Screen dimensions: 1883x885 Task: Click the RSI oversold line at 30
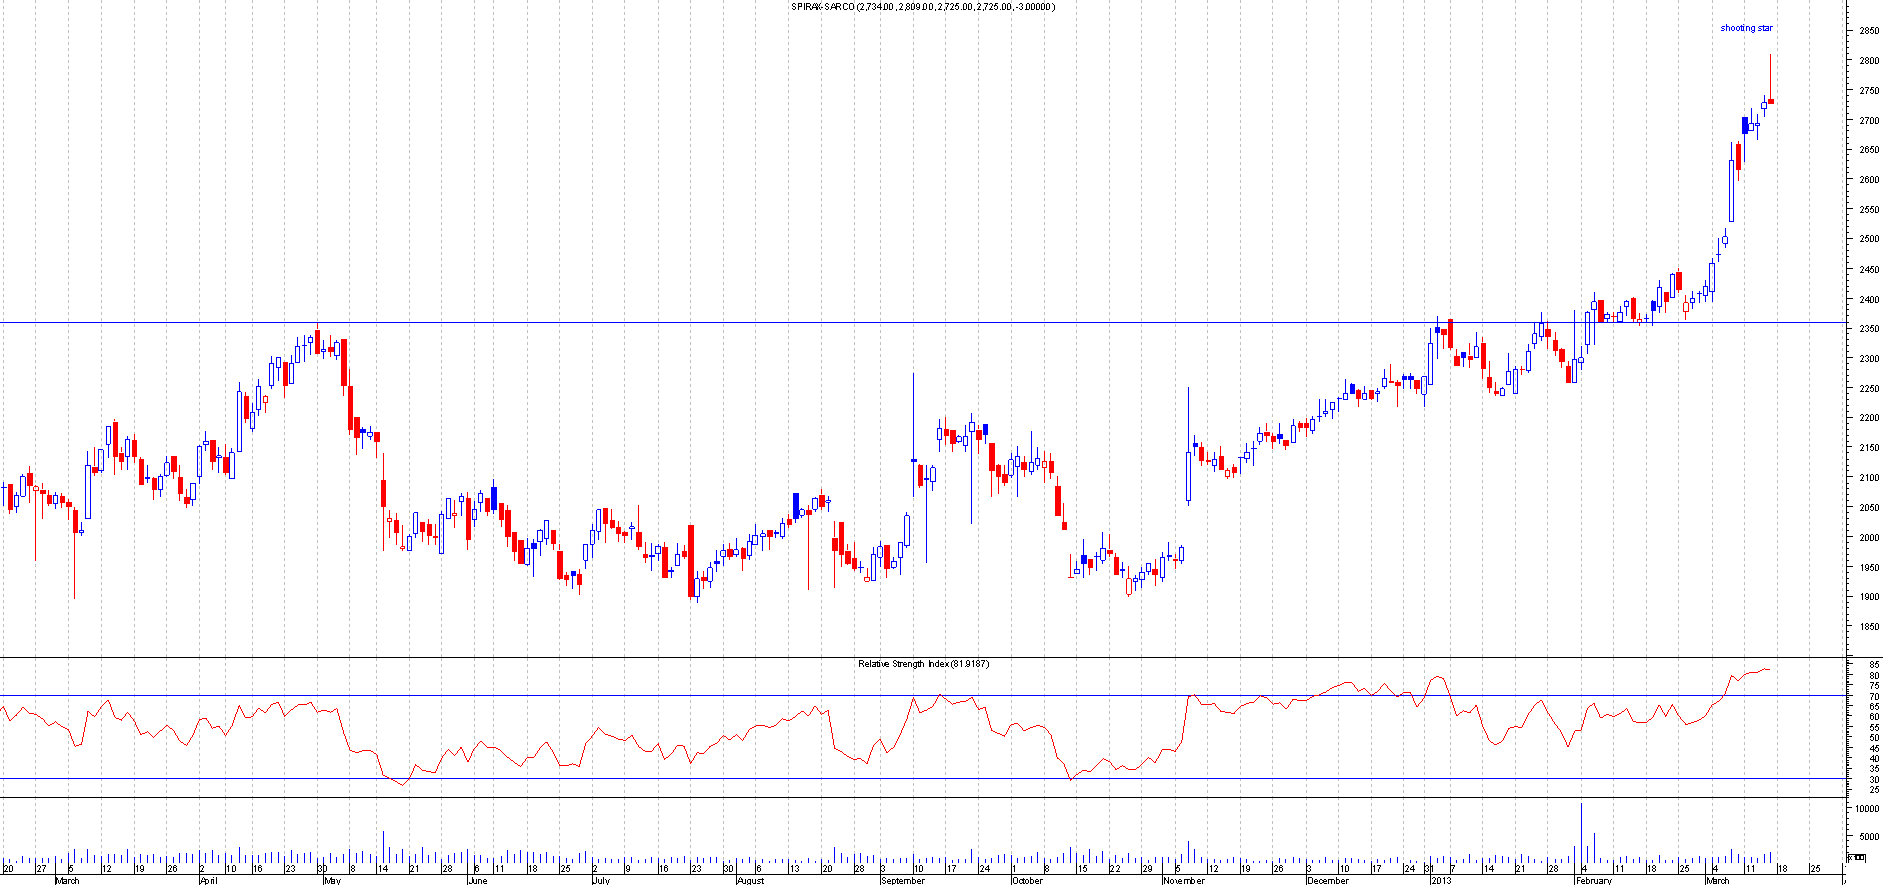pyautogui.click(x=600, y=779)
